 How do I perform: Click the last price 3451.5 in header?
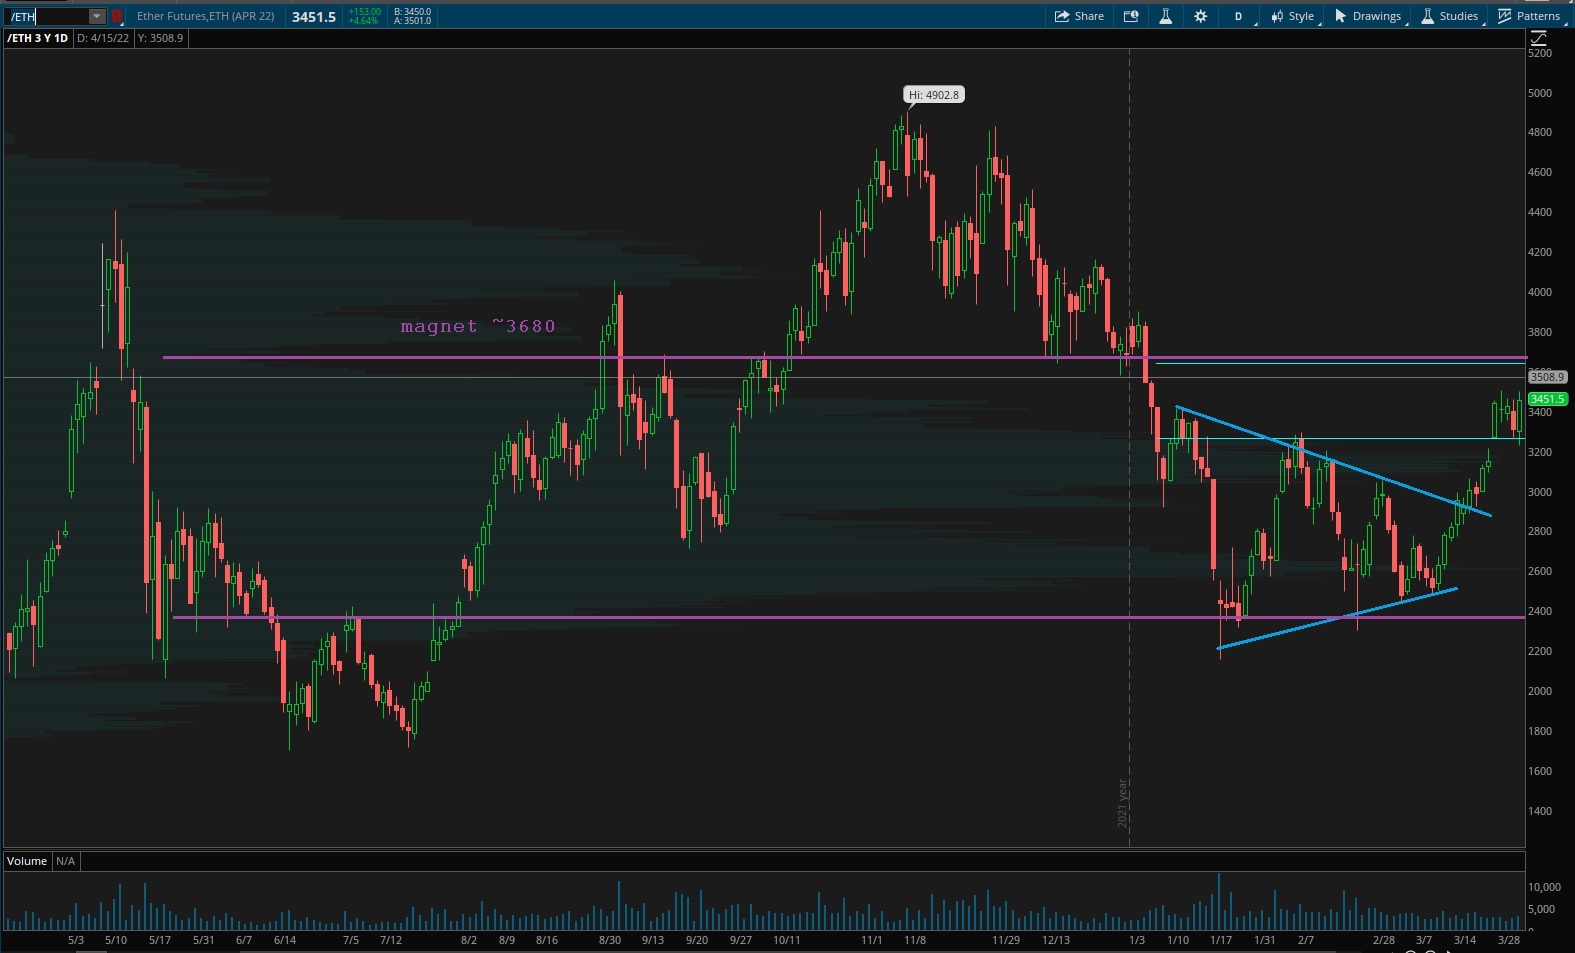[x=314, y=17]
